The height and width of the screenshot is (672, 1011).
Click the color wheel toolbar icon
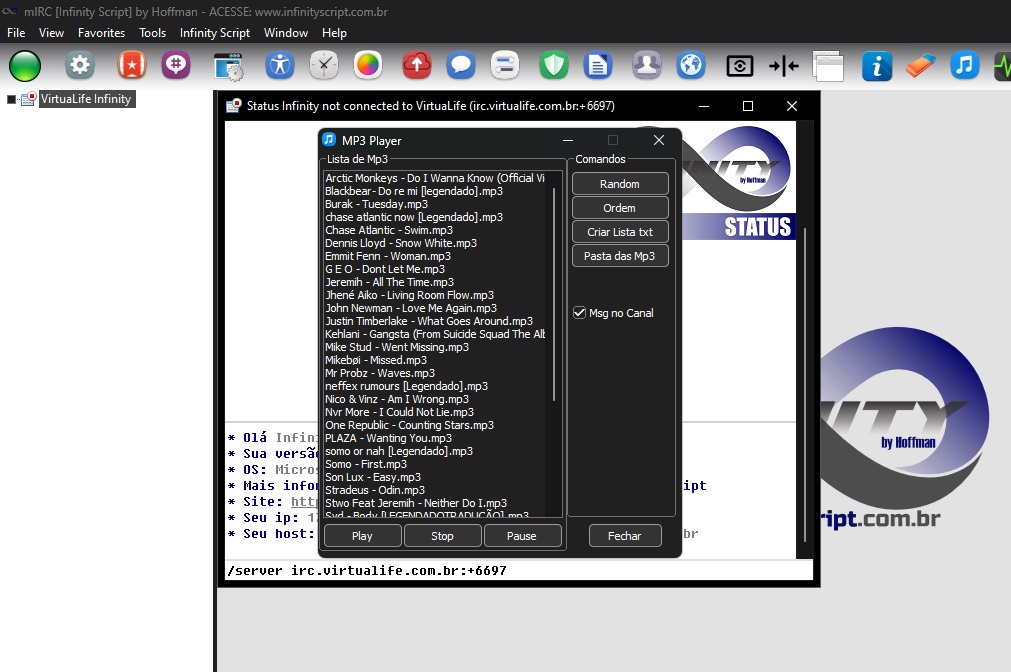pyautogui.click(x=368, y=66)
